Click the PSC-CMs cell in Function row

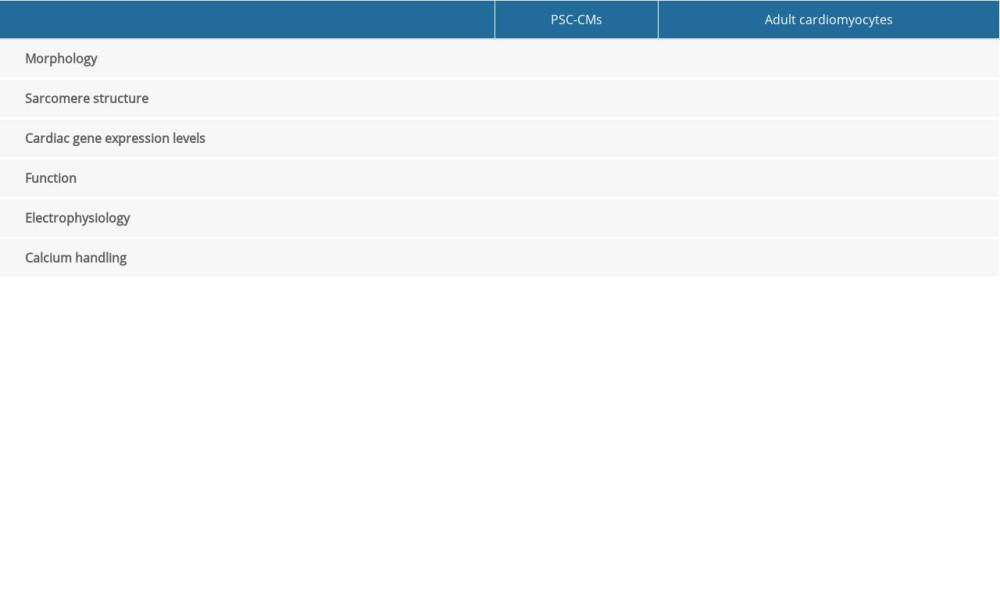[576, 178]
